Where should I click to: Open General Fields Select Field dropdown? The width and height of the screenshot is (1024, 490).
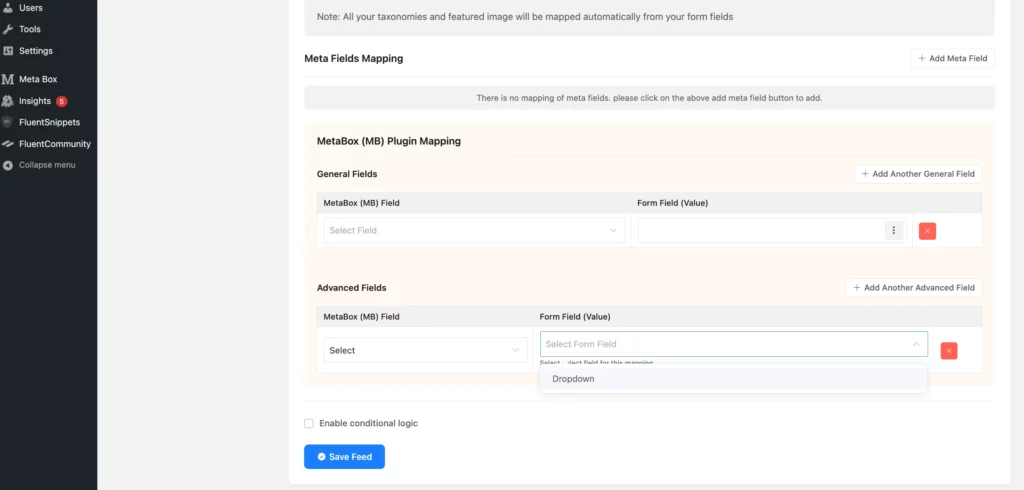pyautogui.click(x=474, y=230)
